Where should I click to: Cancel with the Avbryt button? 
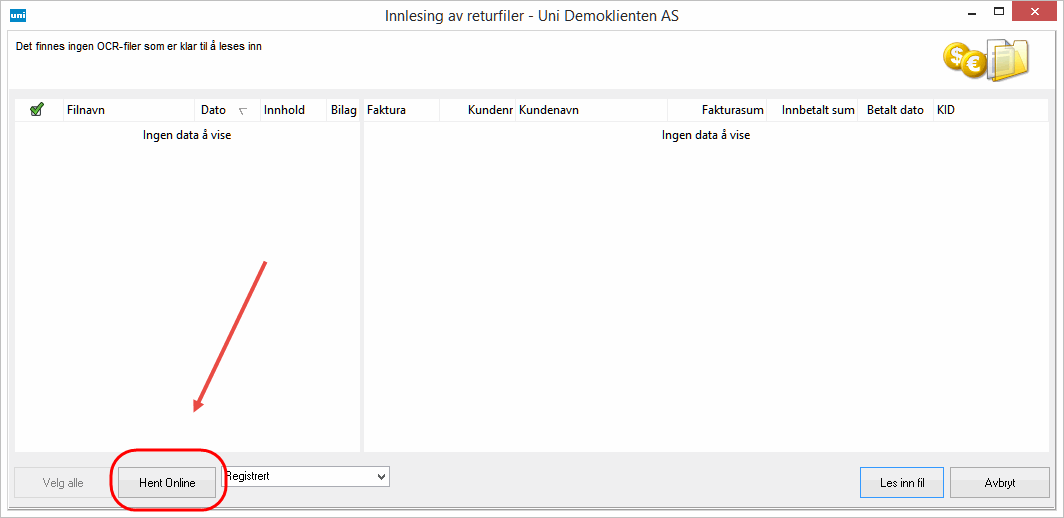999,482
